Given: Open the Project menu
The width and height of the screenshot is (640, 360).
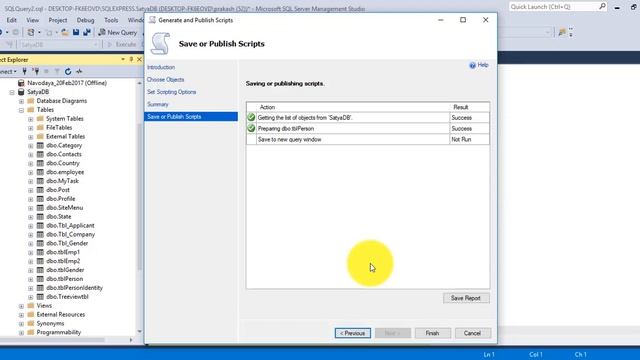Looking at the screenshot, I should pyautogui.click(x=58, y=20).
